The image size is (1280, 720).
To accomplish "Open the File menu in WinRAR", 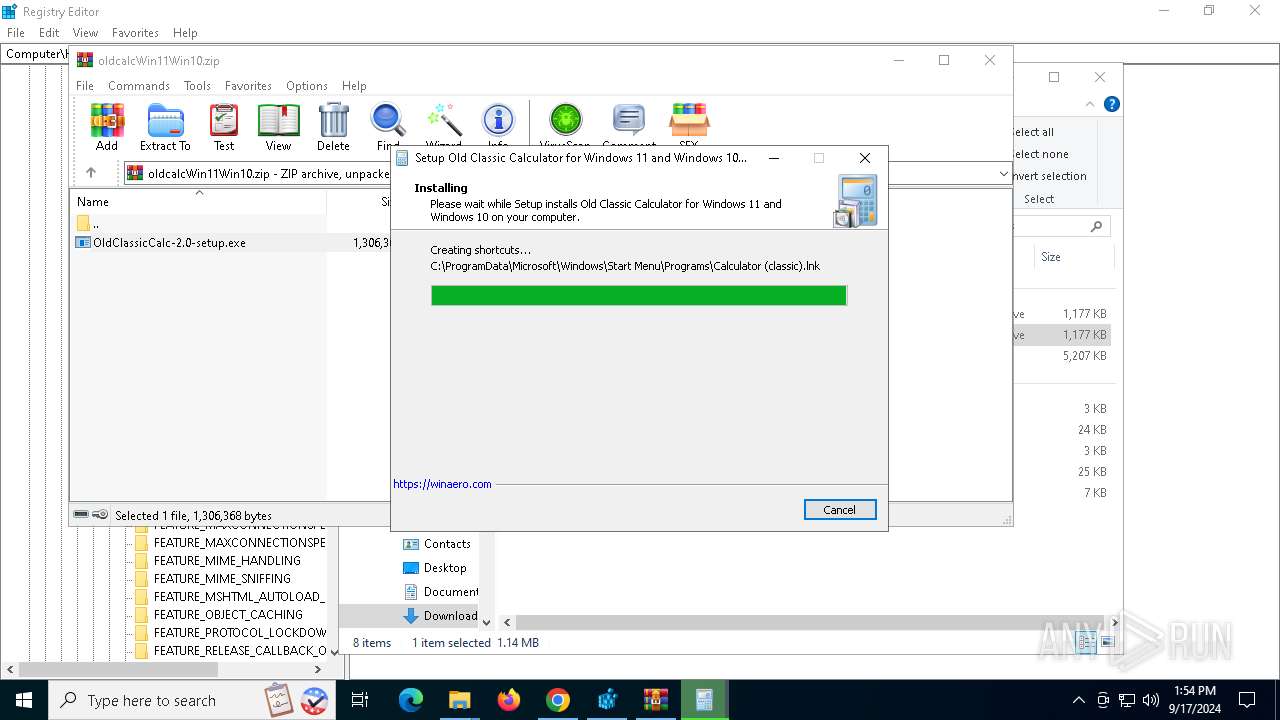I will [x=85, y=86].
